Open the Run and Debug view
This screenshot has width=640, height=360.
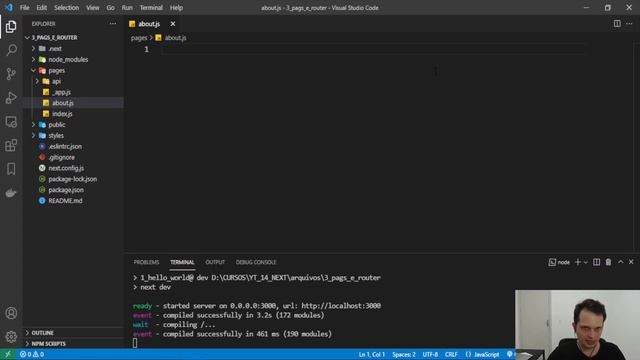[x=11, y=98]
